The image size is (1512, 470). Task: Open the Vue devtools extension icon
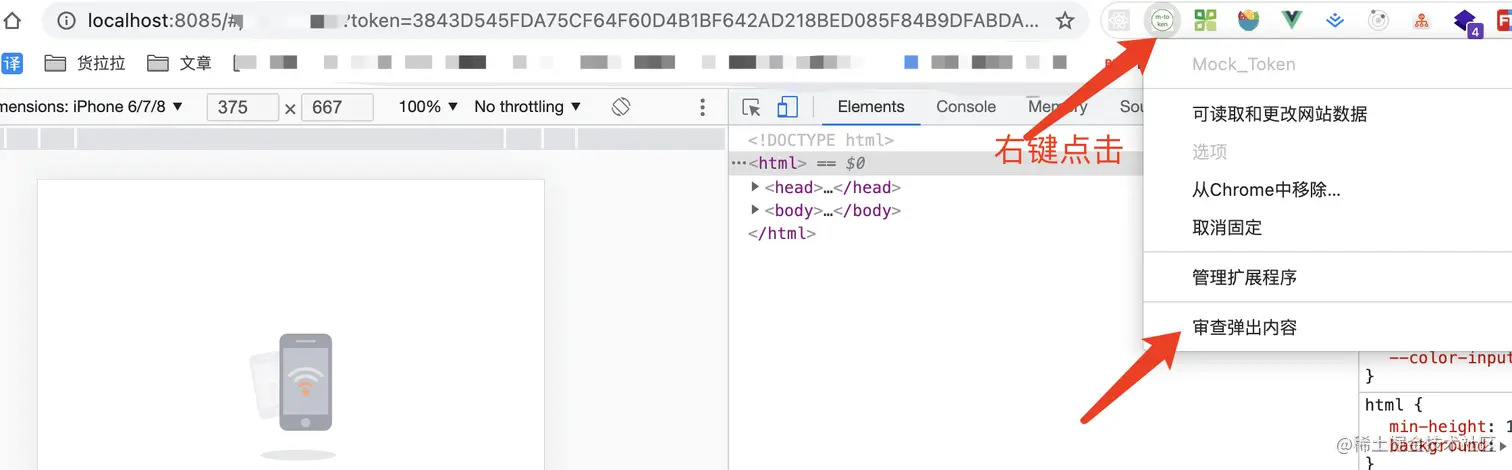coord(1291,20)
